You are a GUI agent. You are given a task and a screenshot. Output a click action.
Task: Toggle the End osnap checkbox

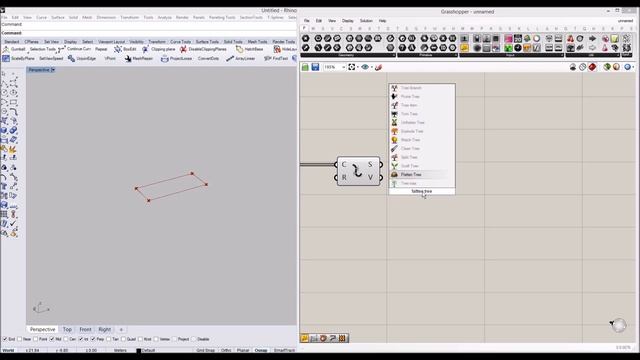(5, 339)
